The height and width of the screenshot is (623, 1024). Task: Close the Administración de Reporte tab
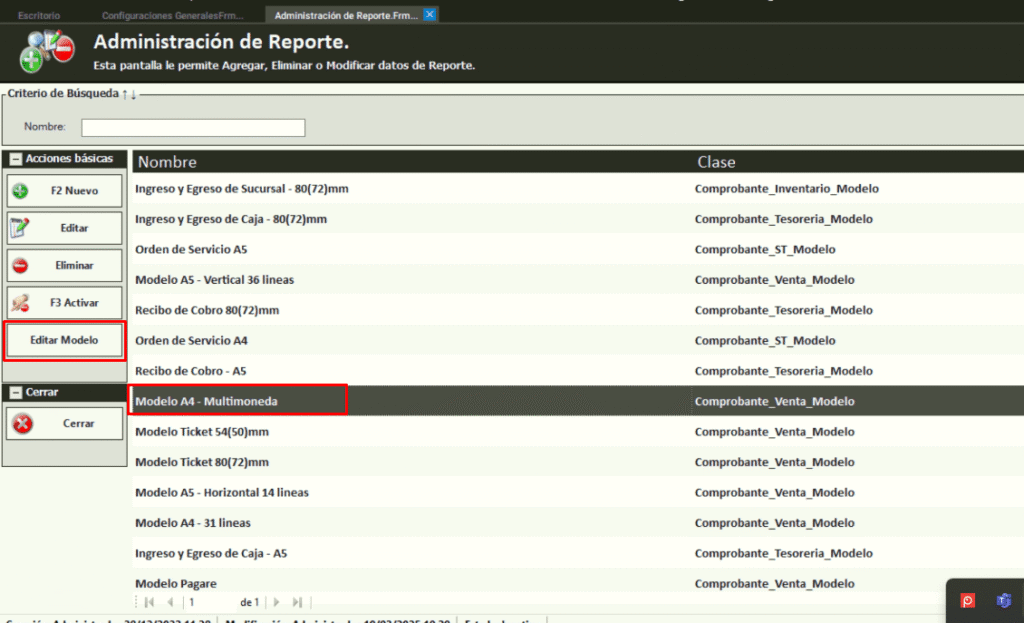(430, 15)
